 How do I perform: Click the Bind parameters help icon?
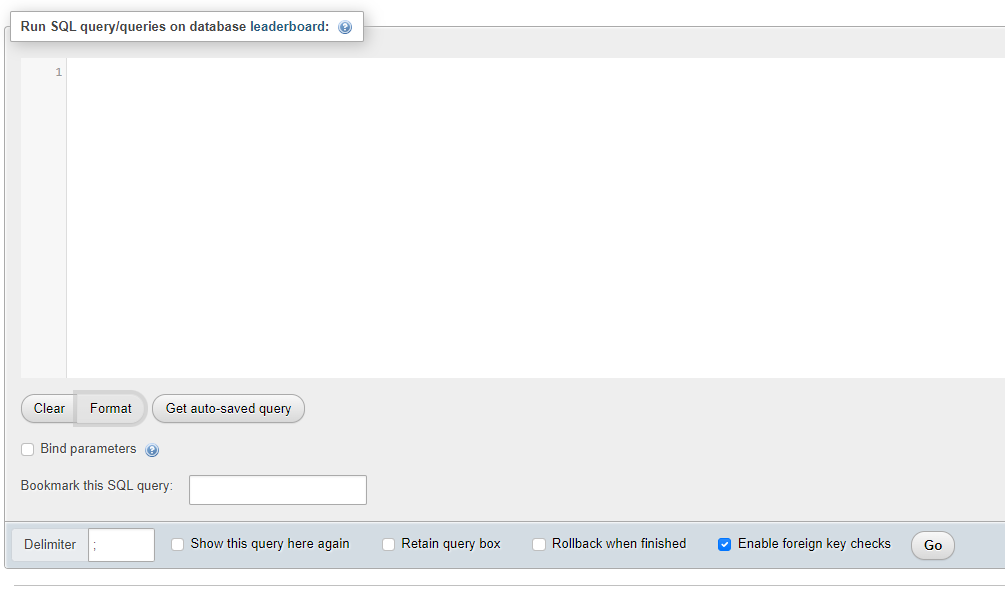click(152, 450)
